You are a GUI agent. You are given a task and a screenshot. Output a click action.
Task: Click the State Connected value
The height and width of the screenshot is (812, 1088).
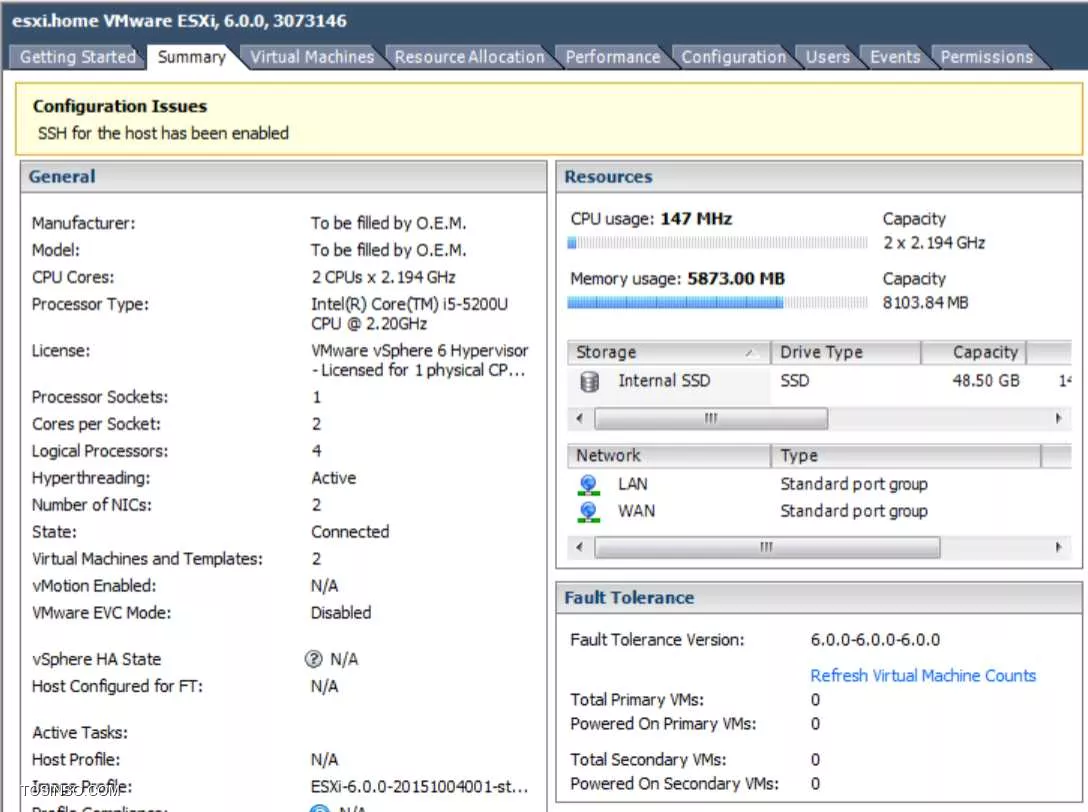pos(350,532)
